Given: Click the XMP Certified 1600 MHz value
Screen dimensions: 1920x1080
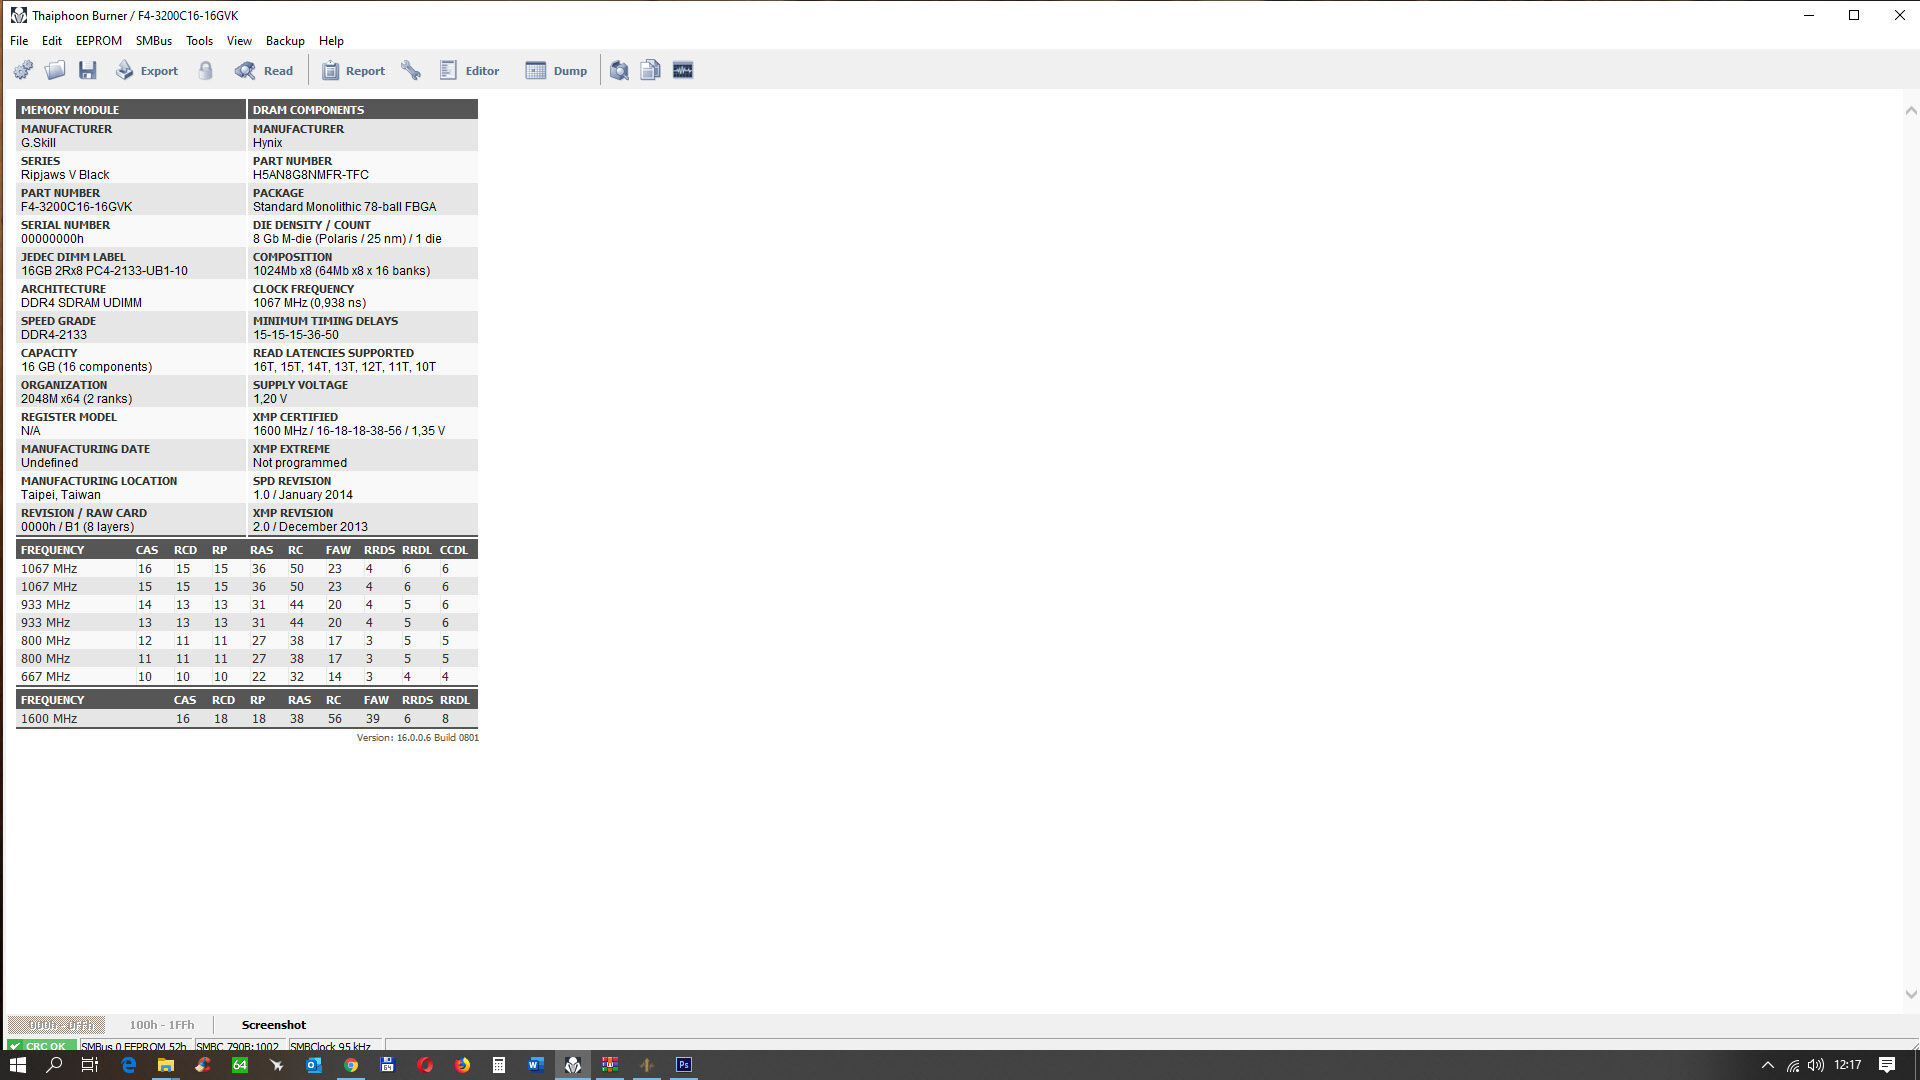Looking at the screenshot, I should [349, 431].
